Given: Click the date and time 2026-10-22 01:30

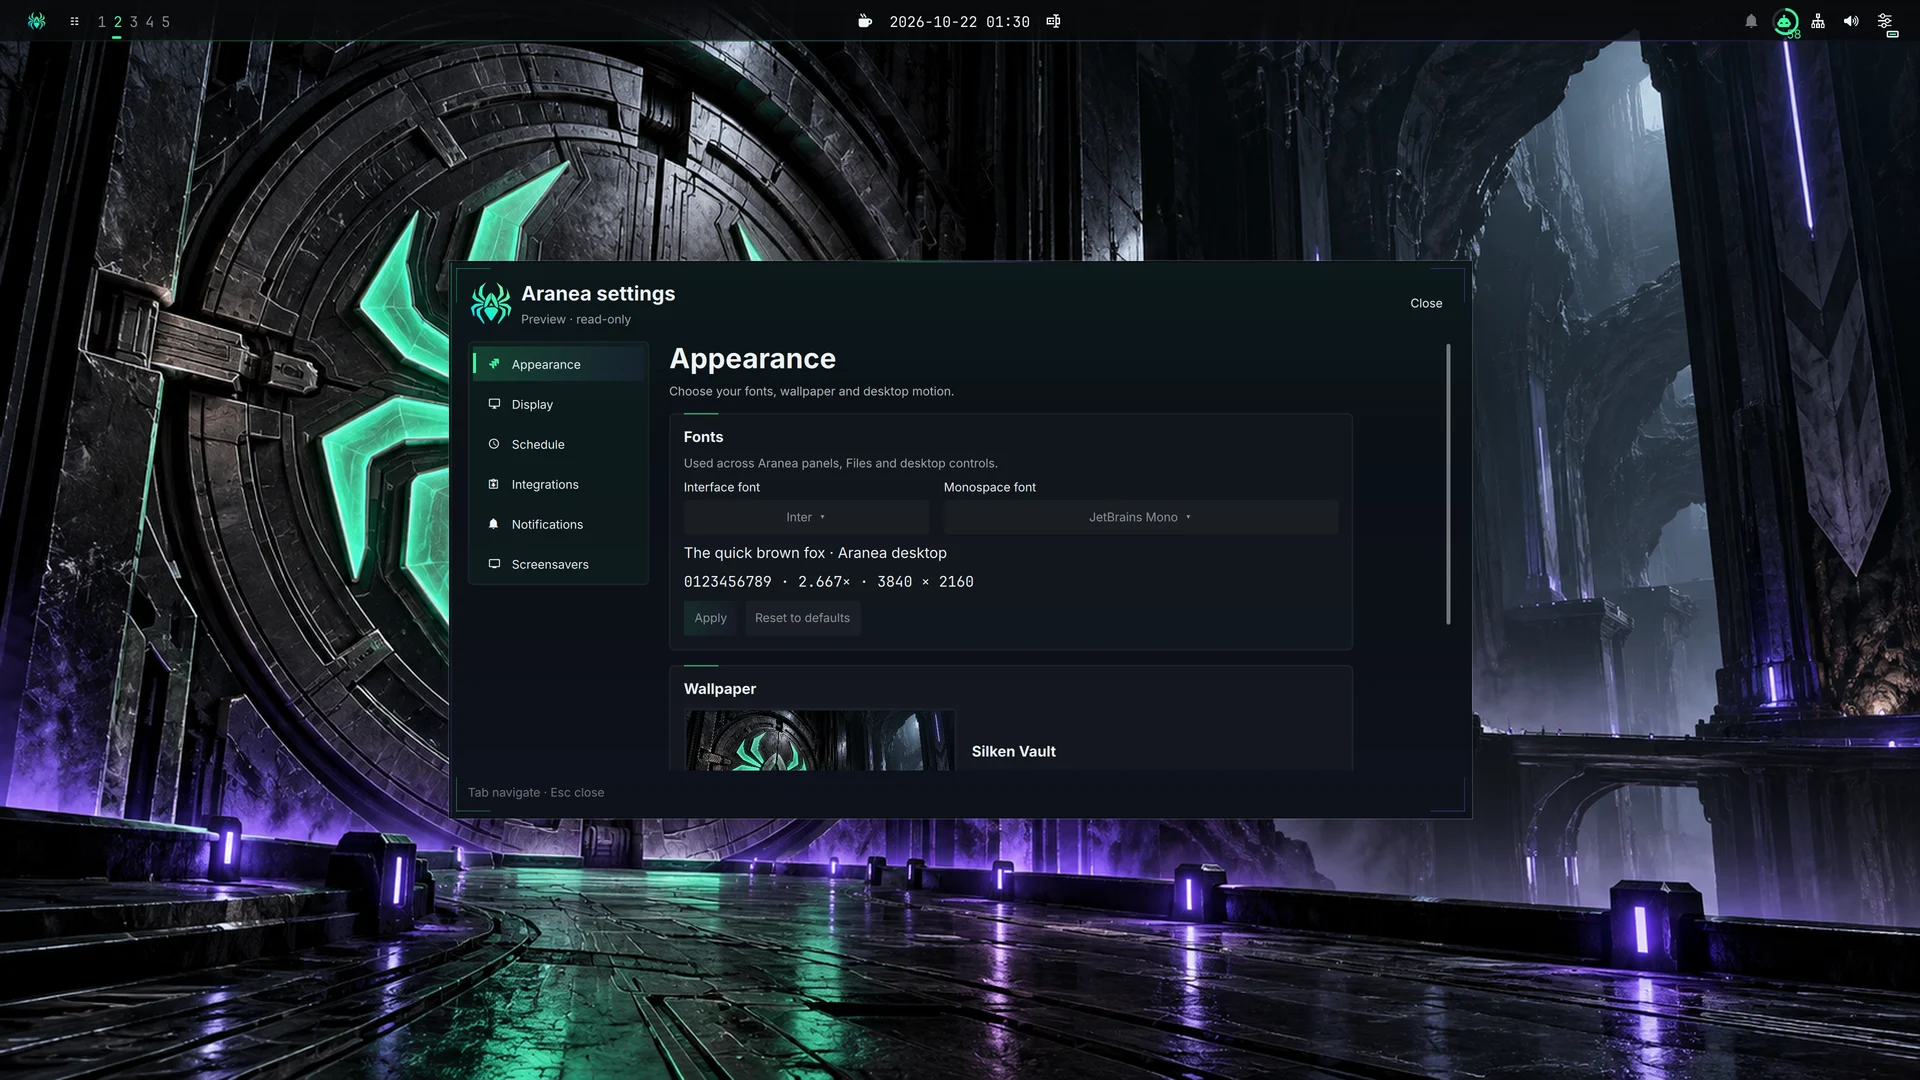Looking at the screenshot, I should 959,22.
